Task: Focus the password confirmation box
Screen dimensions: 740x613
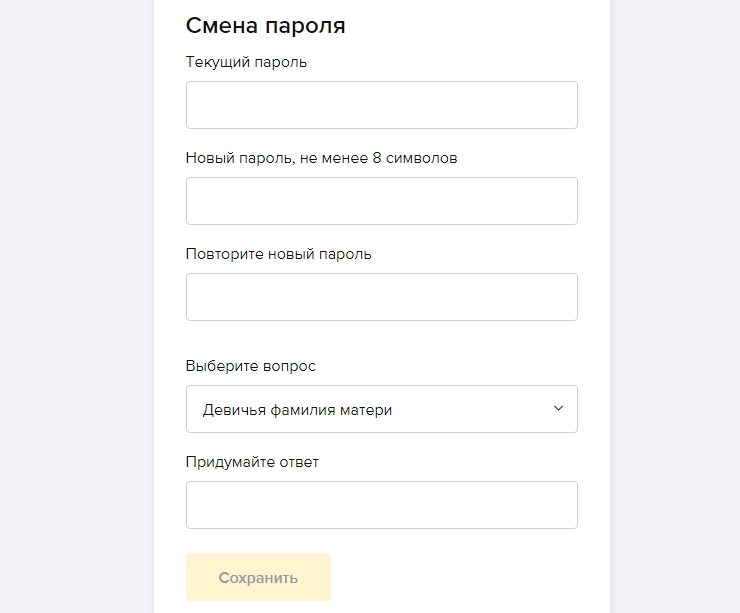Action: (x=381, y=297)
